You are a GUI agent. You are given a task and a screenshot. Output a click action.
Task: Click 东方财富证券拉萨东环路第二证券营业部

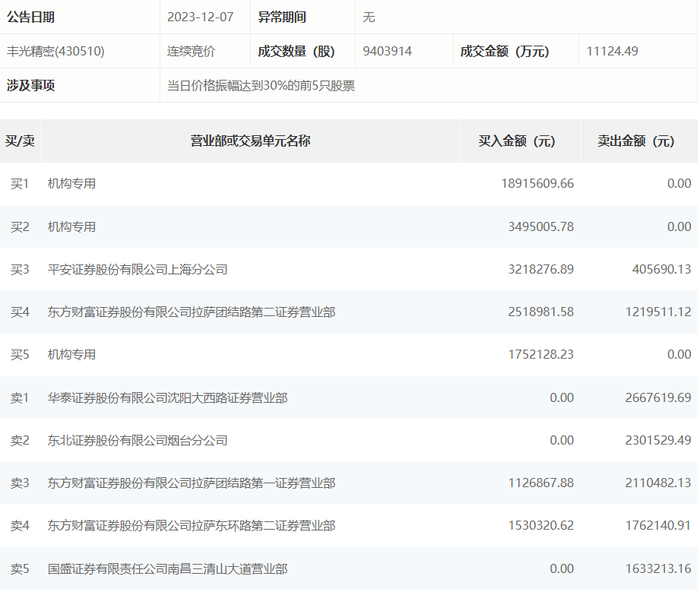192,525
